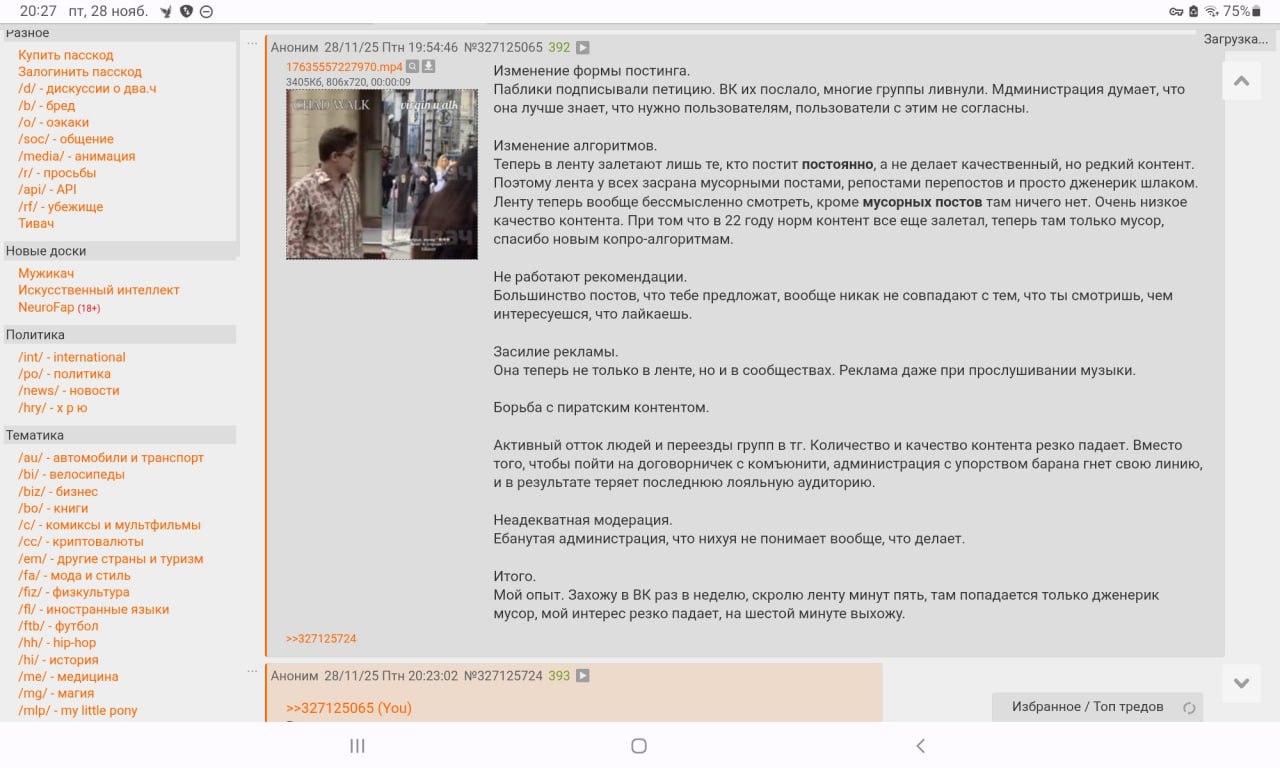Screen dimensions: 1280x768
Task: Tap Android recent apps button
Action: pyautogui.click(x=357, y=745)
